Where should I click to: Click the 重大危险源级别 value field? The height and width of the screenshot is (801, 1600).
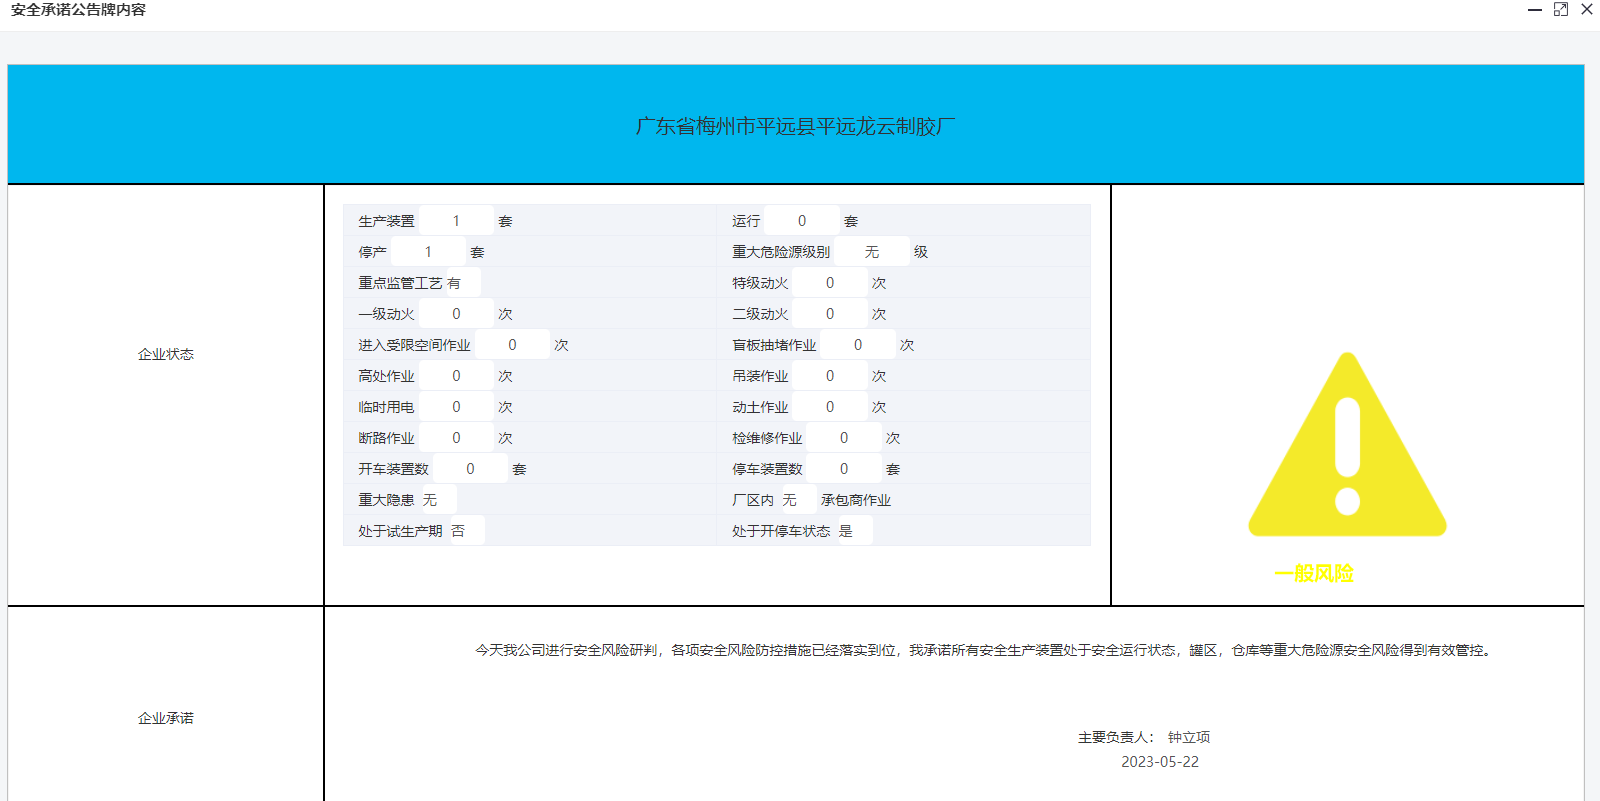872,252
